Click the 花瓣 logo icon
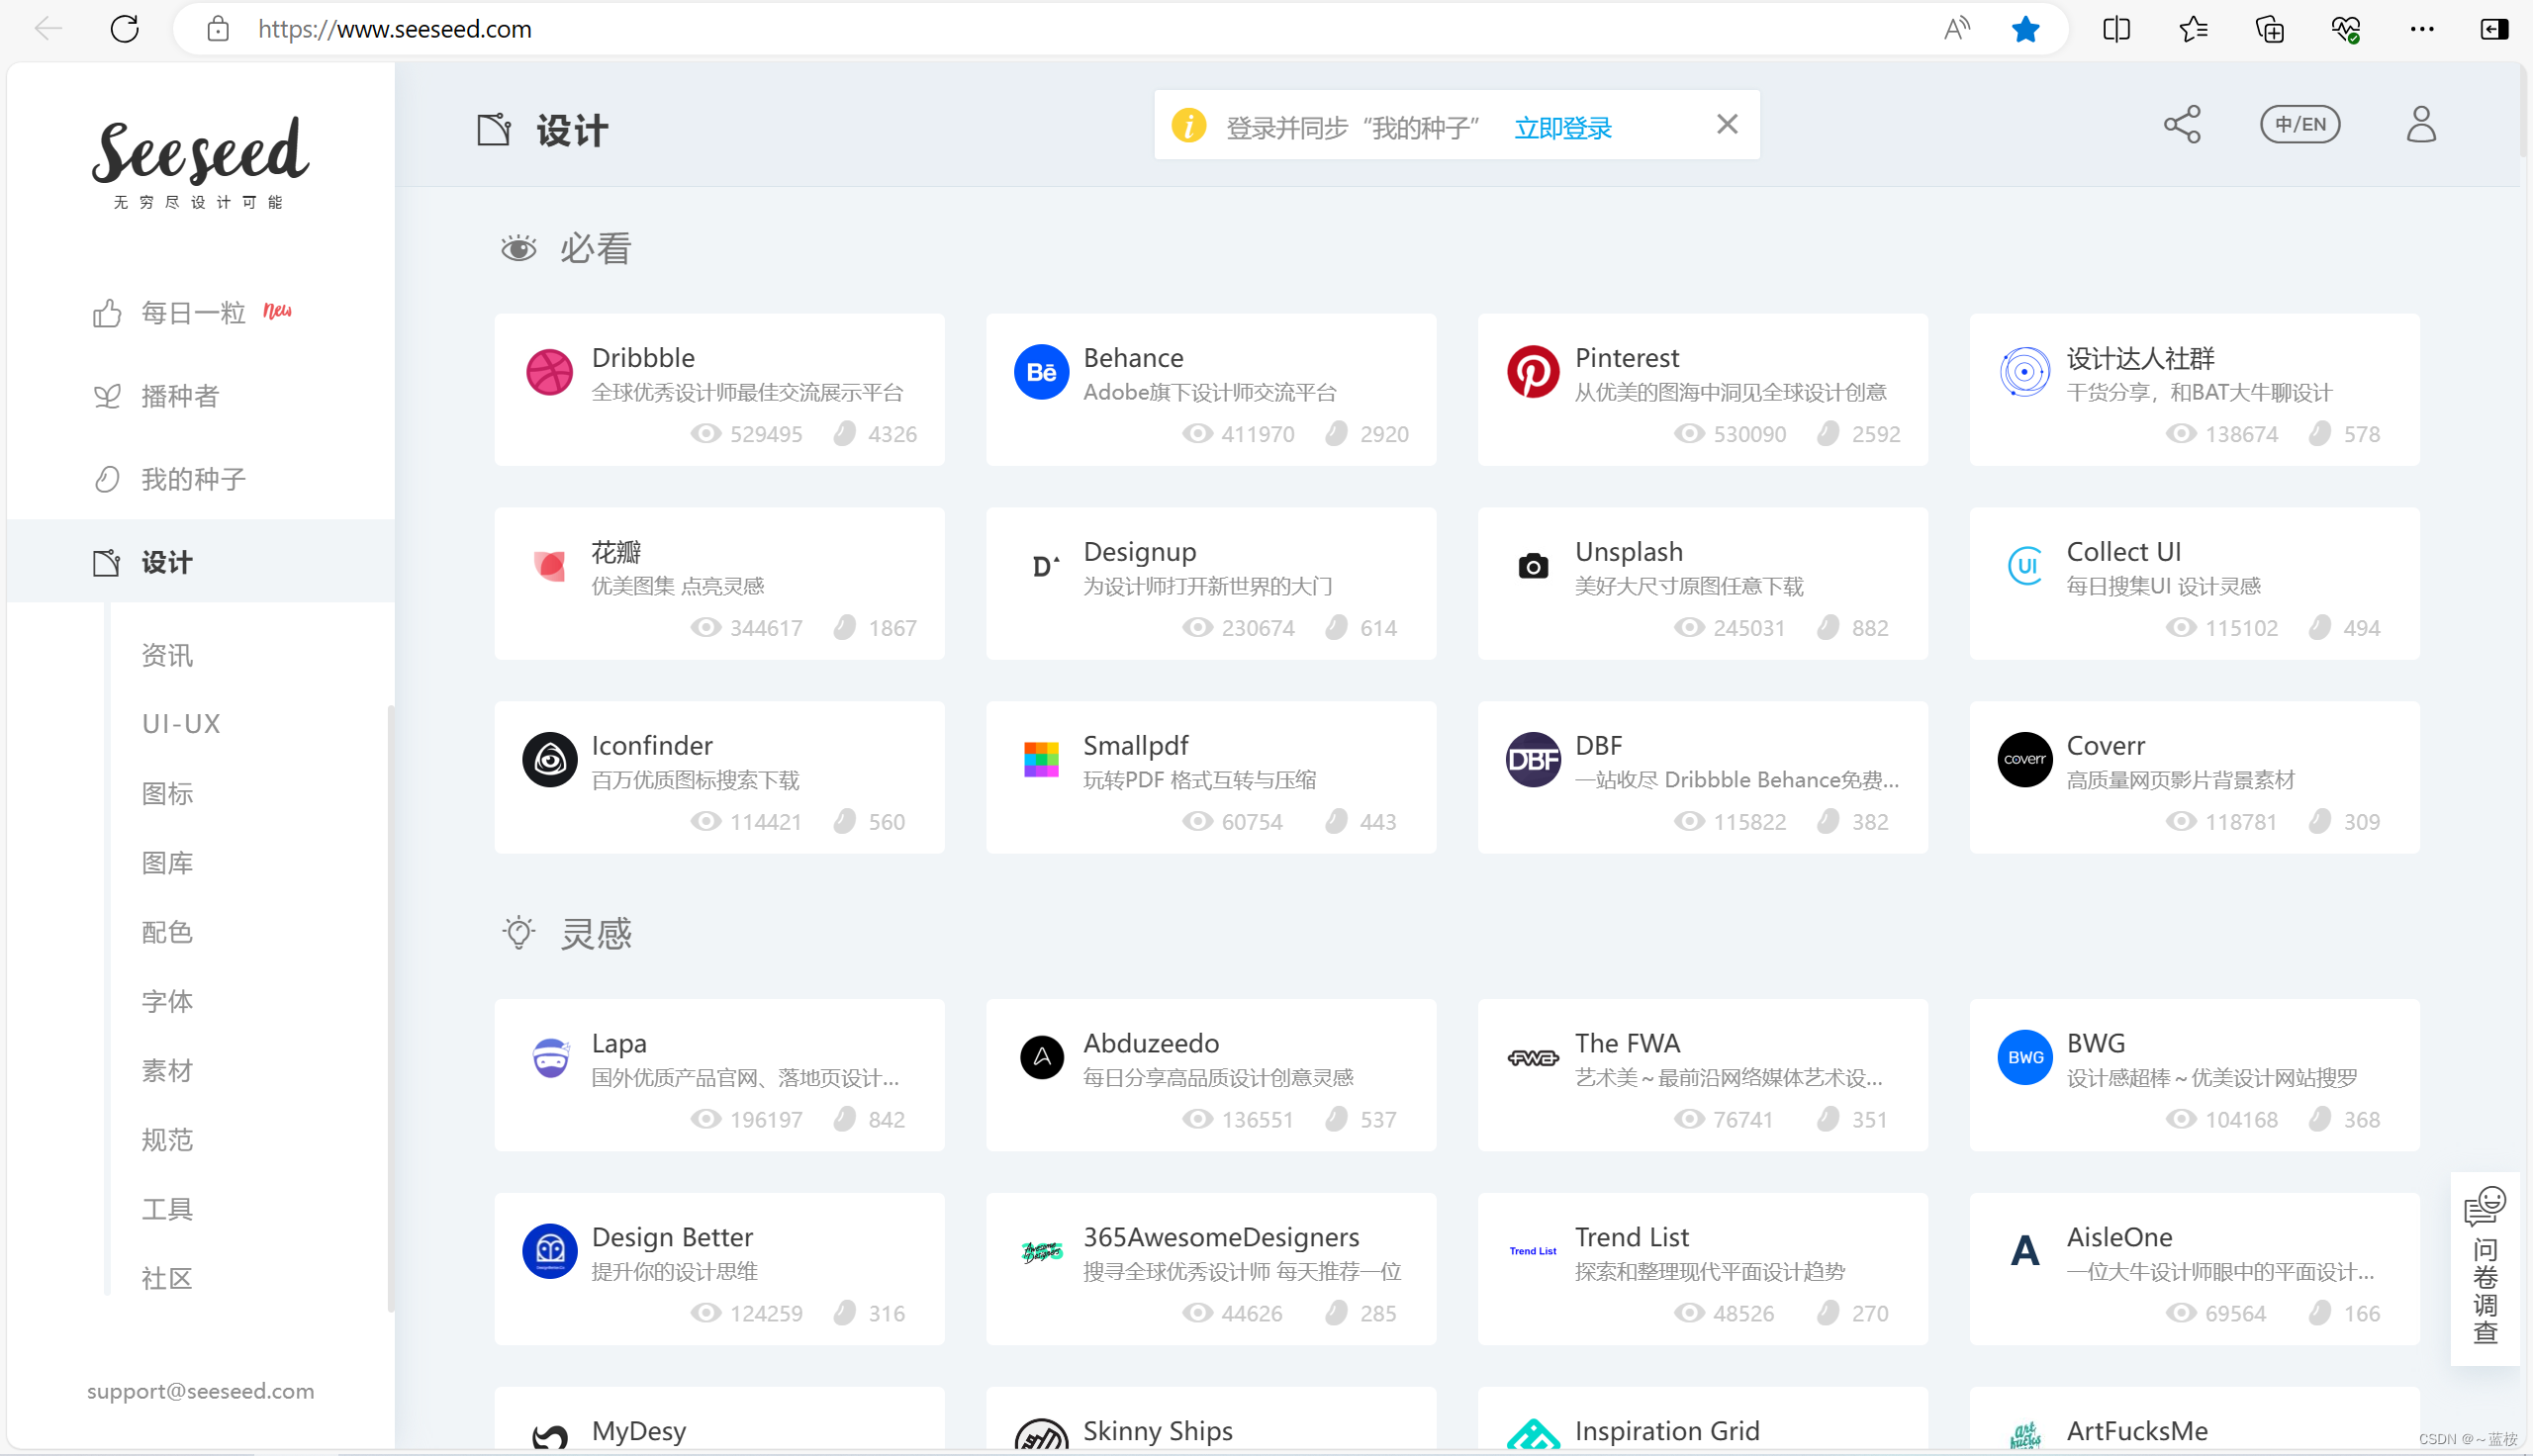This screenshot has width=2533, height=1456. pos(549,566)
